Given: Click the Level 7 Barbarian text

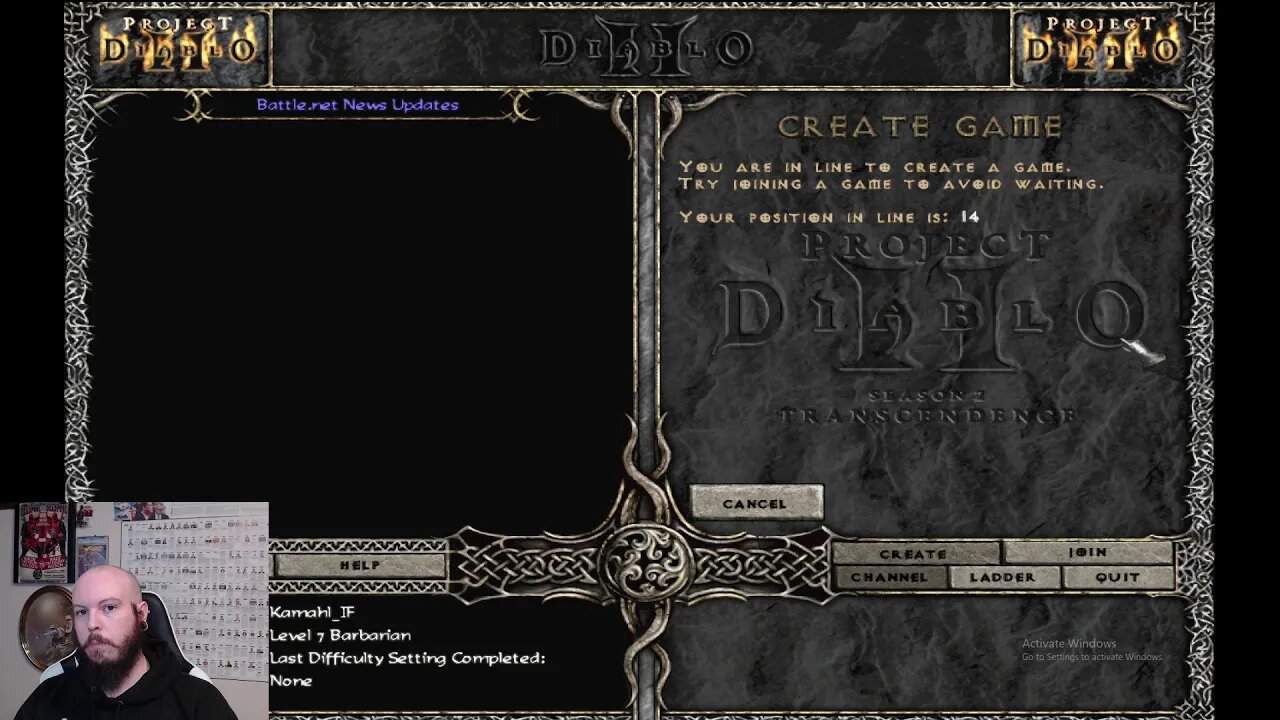Looking at the screenshot, I should pyautogui.click(x=340, y=635).
